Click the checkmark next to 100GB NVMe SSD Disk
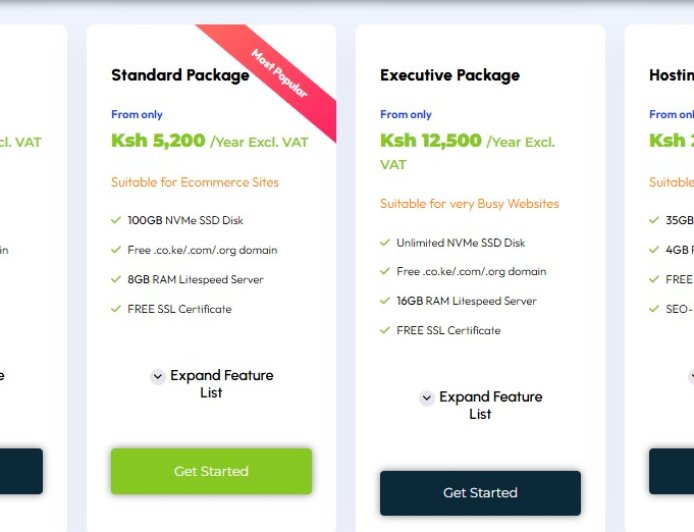Viewport: 694px width, 532px height. pos(117,220)
